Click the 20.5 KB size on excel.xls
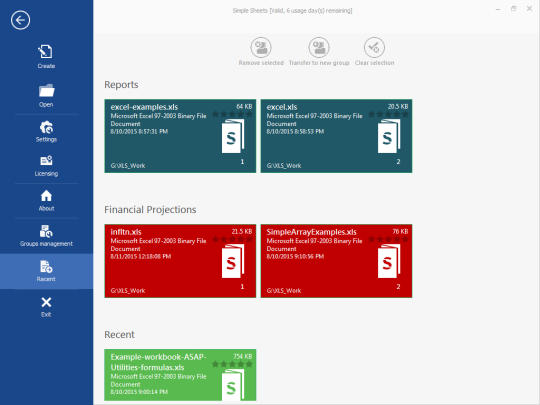The height and width of the screenshot is (405, 540). pos(398,106)
